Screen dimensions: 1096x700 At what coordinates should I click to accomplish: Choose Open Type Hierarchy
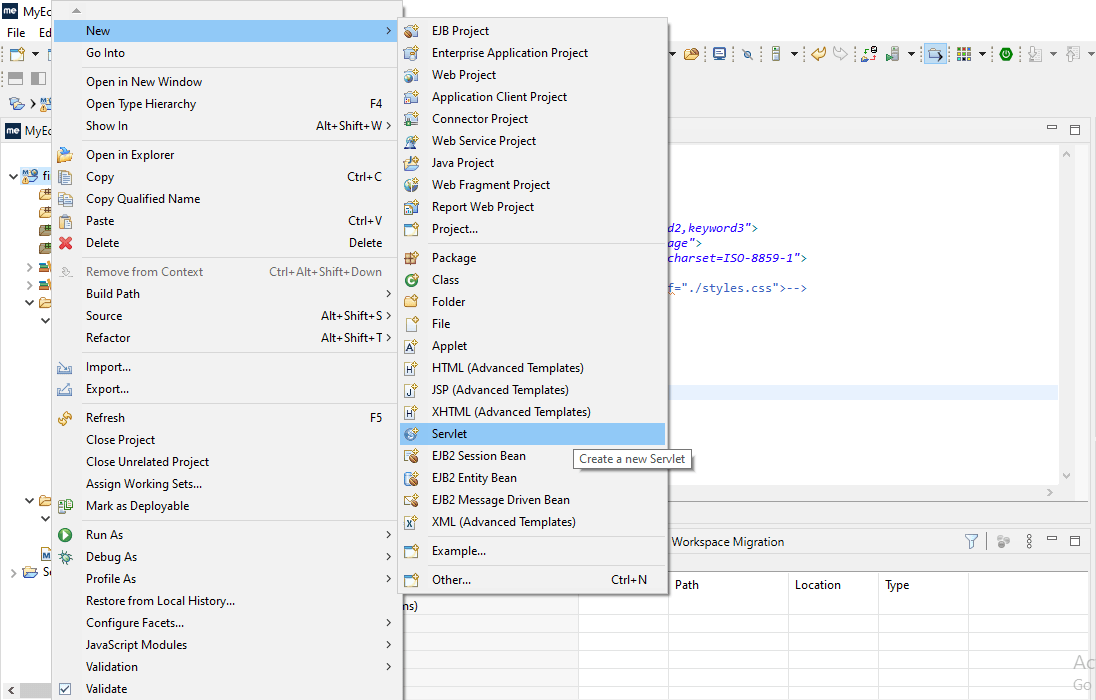pos(225,104)
